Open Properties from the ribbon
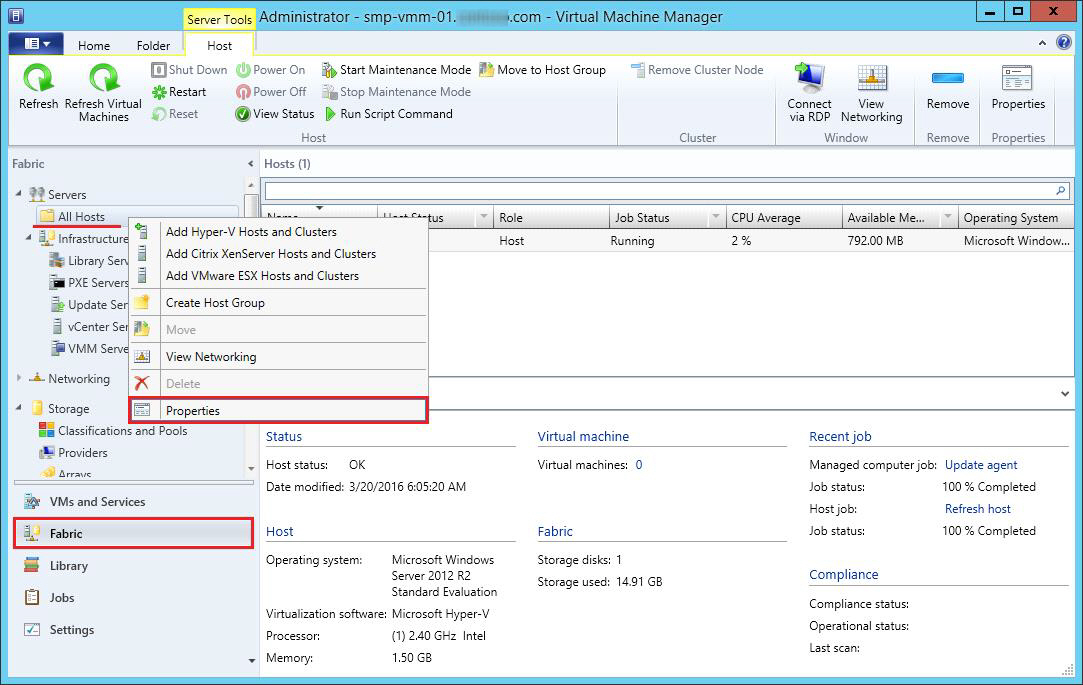 [x=1017, y=80]
